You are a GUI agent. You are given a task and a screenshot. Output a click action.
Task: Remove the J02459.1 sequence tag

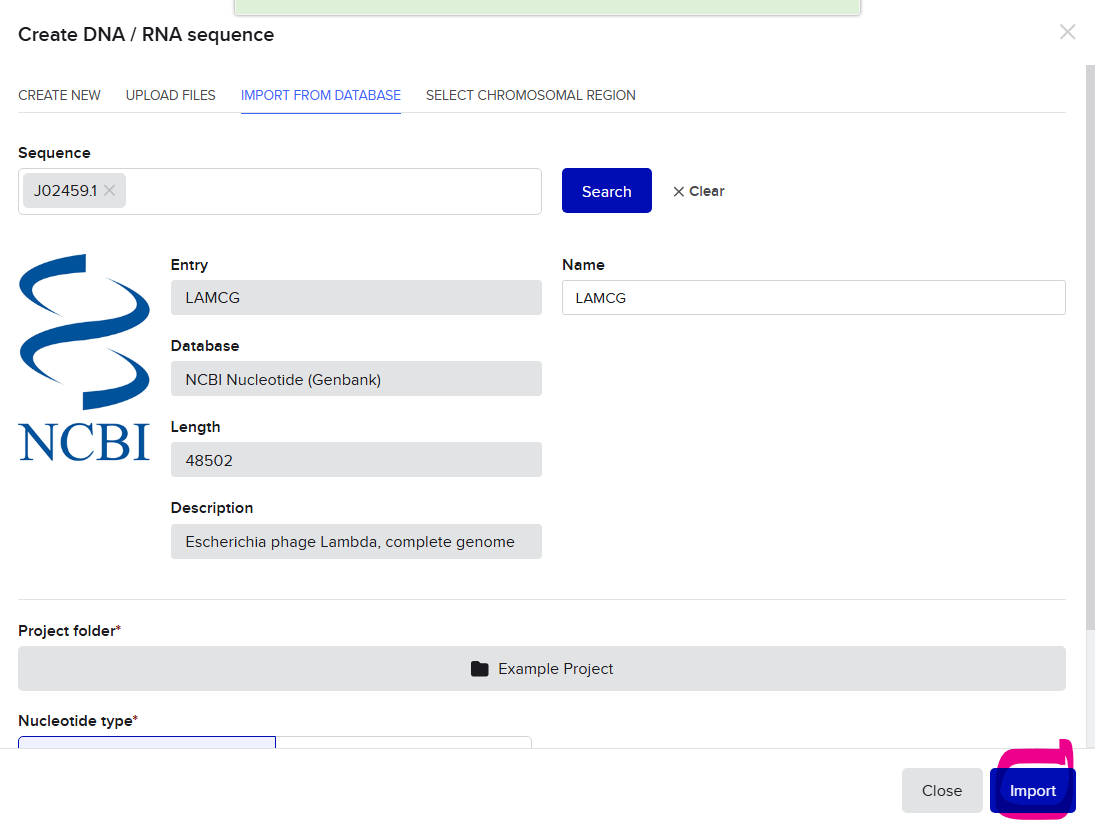tap(110, 191)
